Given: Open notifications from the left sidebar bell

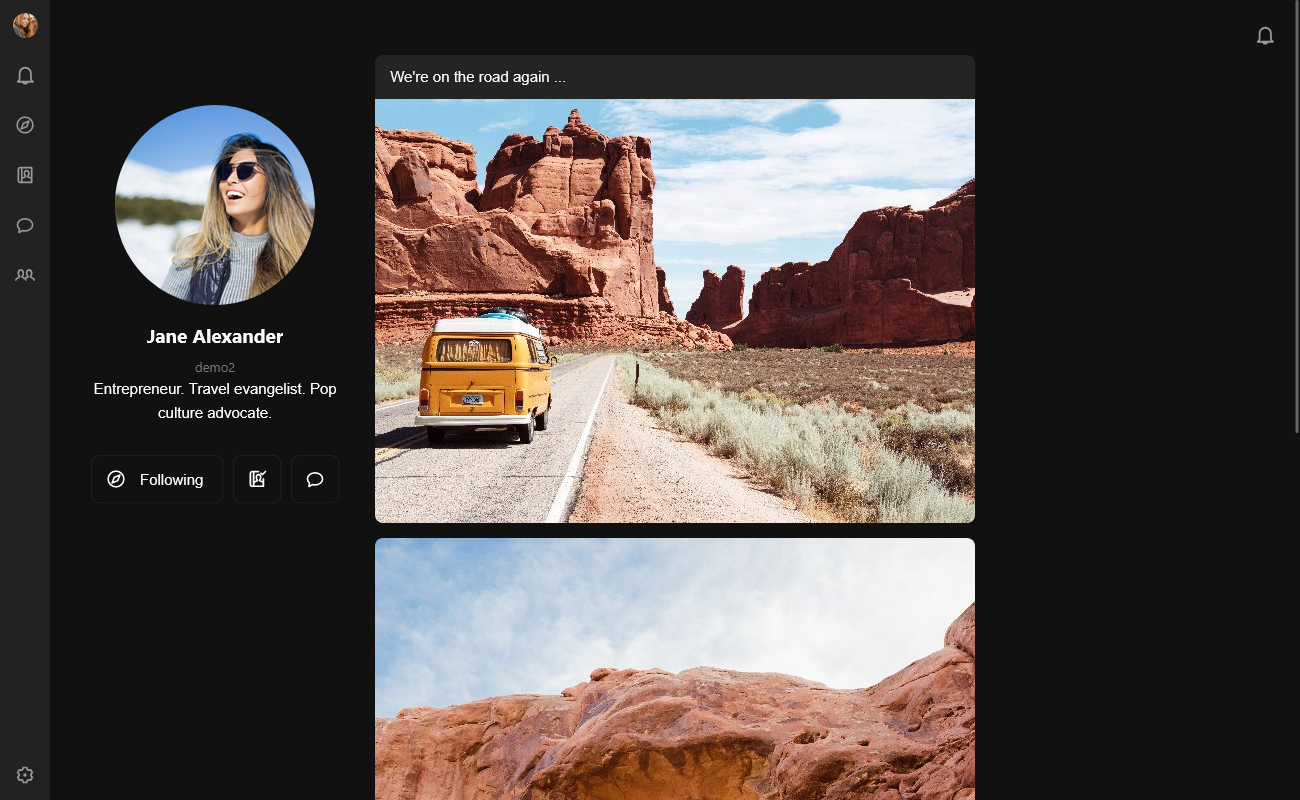Looking at the screenshot, I should click(x=25, y=76).
